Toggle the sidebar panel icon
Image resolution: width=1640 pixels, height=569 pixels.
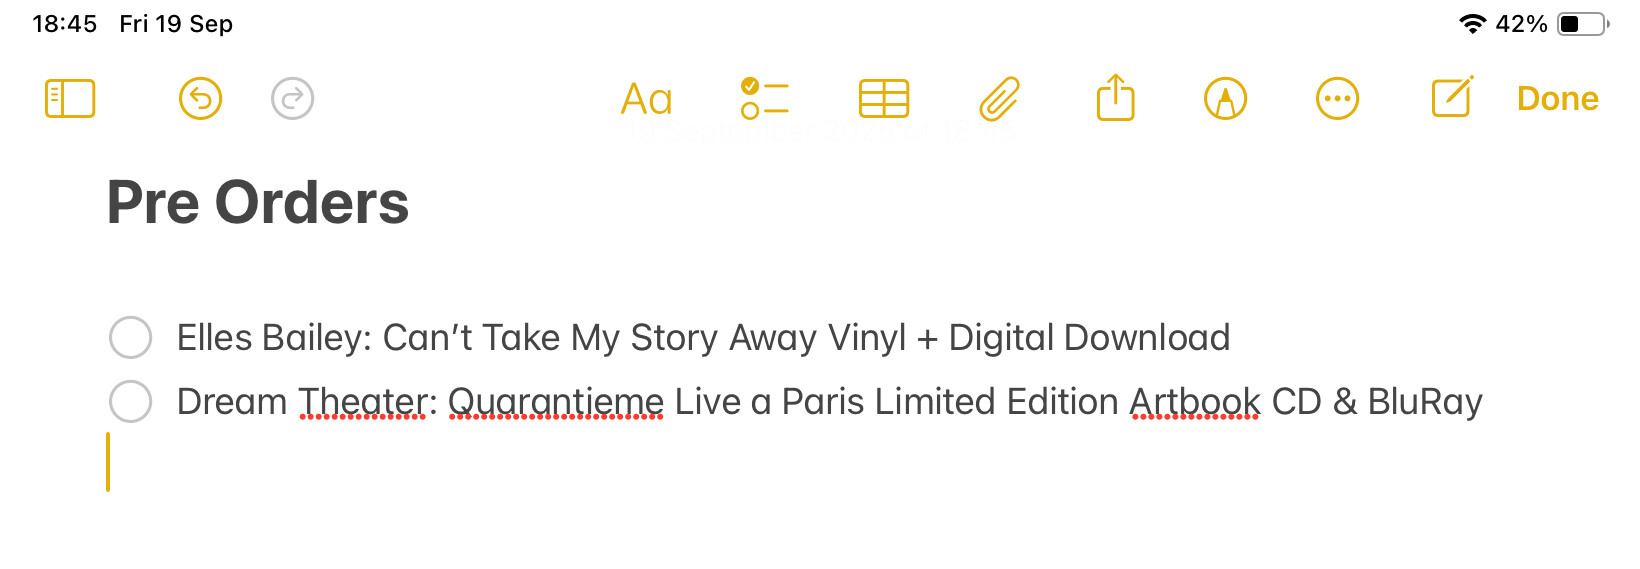coord(70,99)
